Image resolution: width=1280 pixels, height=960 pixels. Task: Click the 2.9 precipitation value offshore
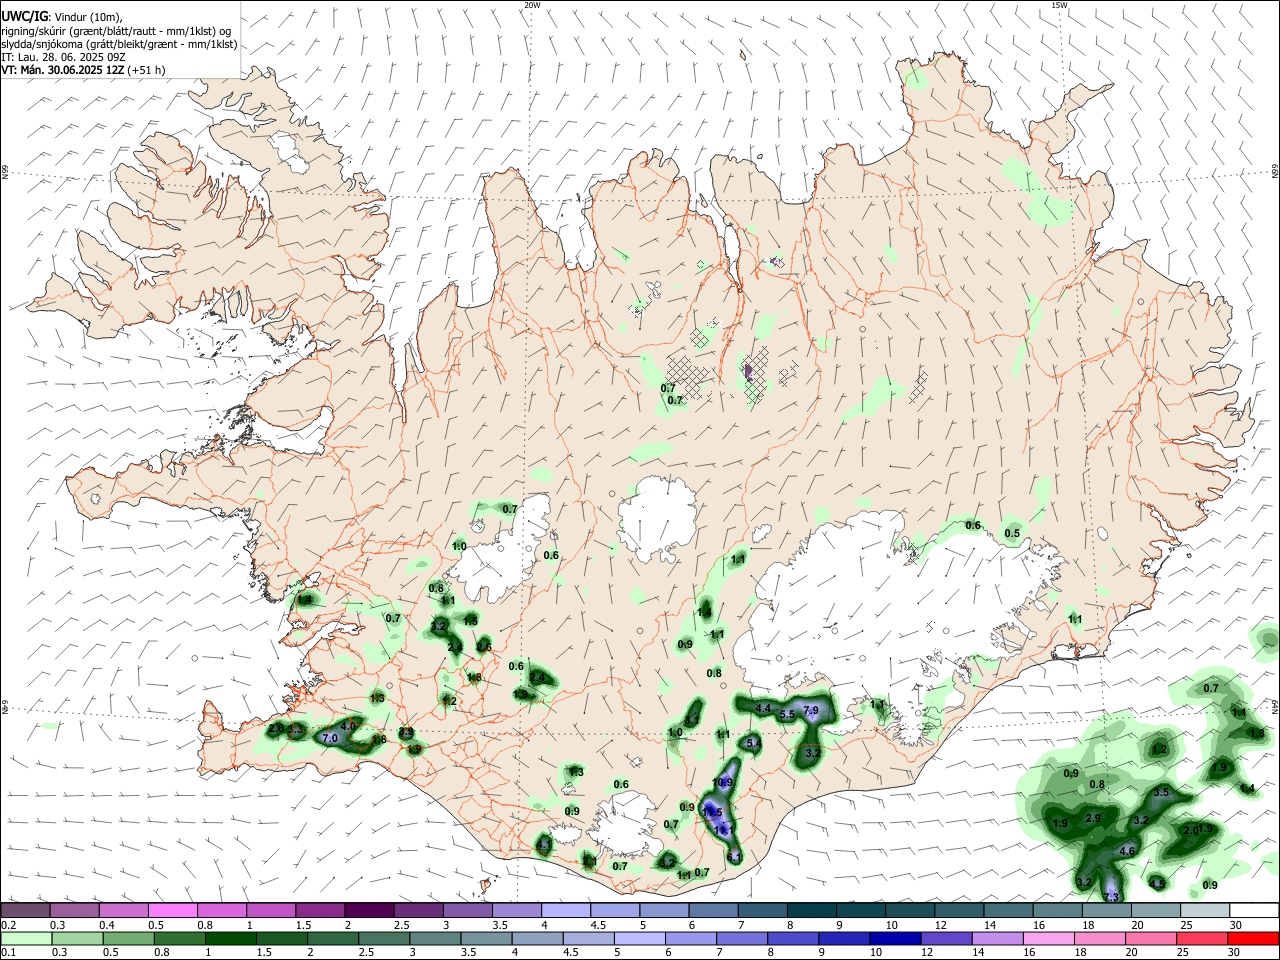[1093, 819]
